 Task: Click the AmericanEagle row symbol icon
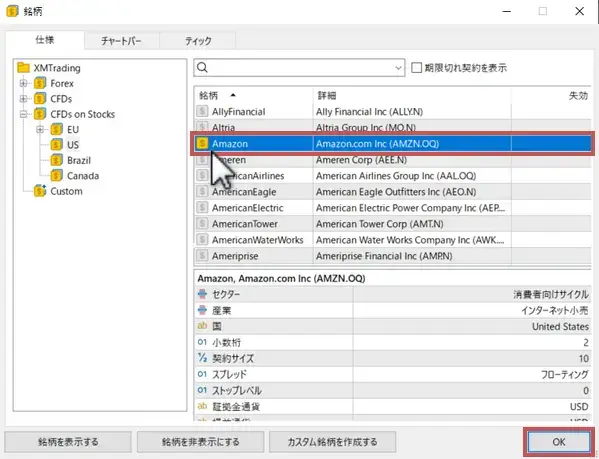(202, 191)
